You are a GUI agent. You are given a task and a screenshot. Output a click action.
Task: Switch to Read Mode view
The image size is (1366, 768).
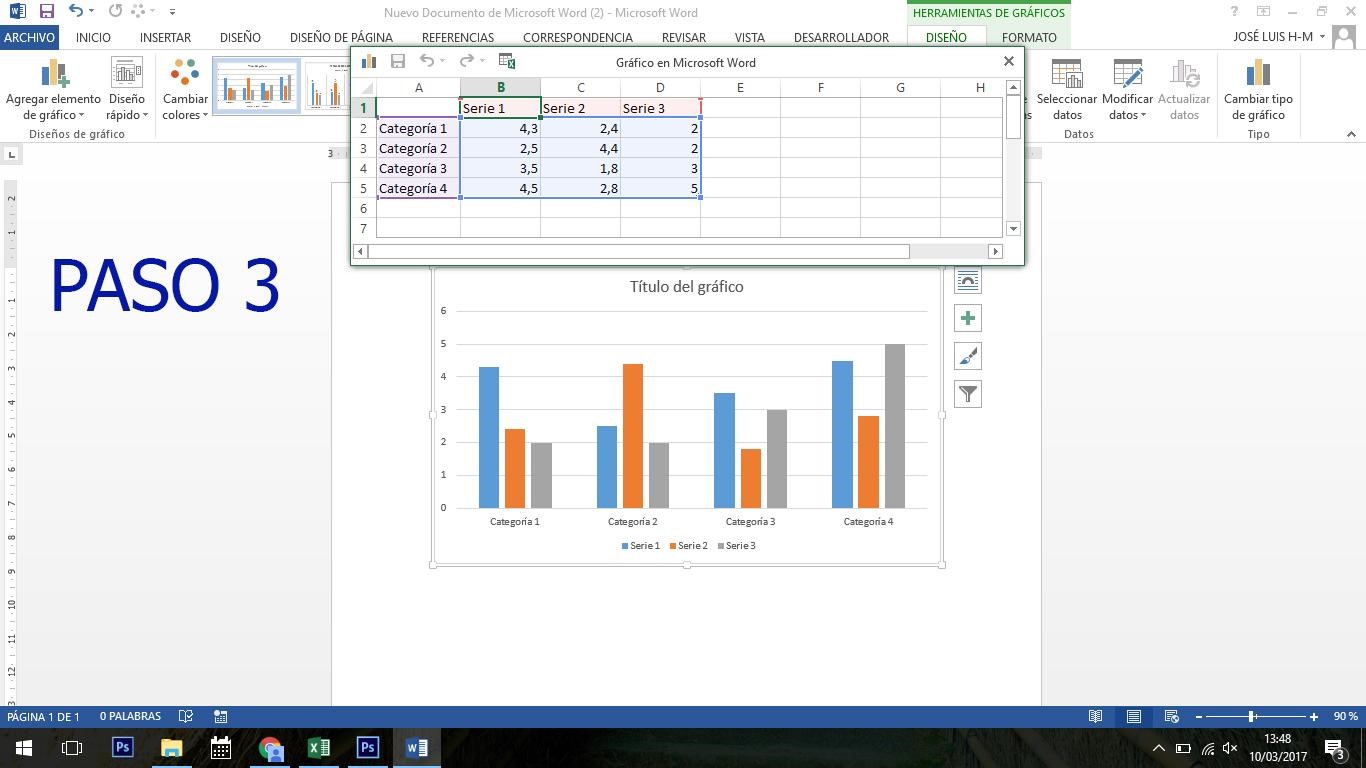coord(1095,716)
